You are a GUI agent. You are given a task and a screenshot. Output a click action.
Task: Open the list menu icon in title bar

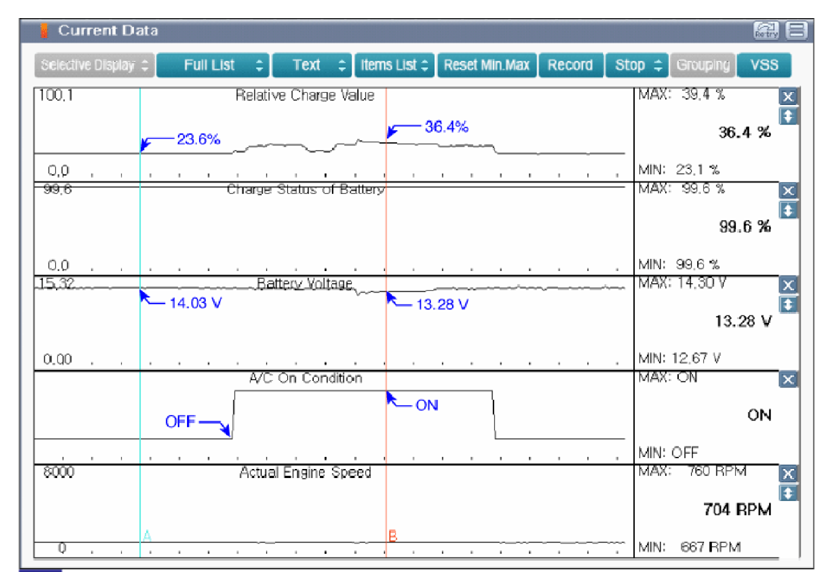[796, 30]
